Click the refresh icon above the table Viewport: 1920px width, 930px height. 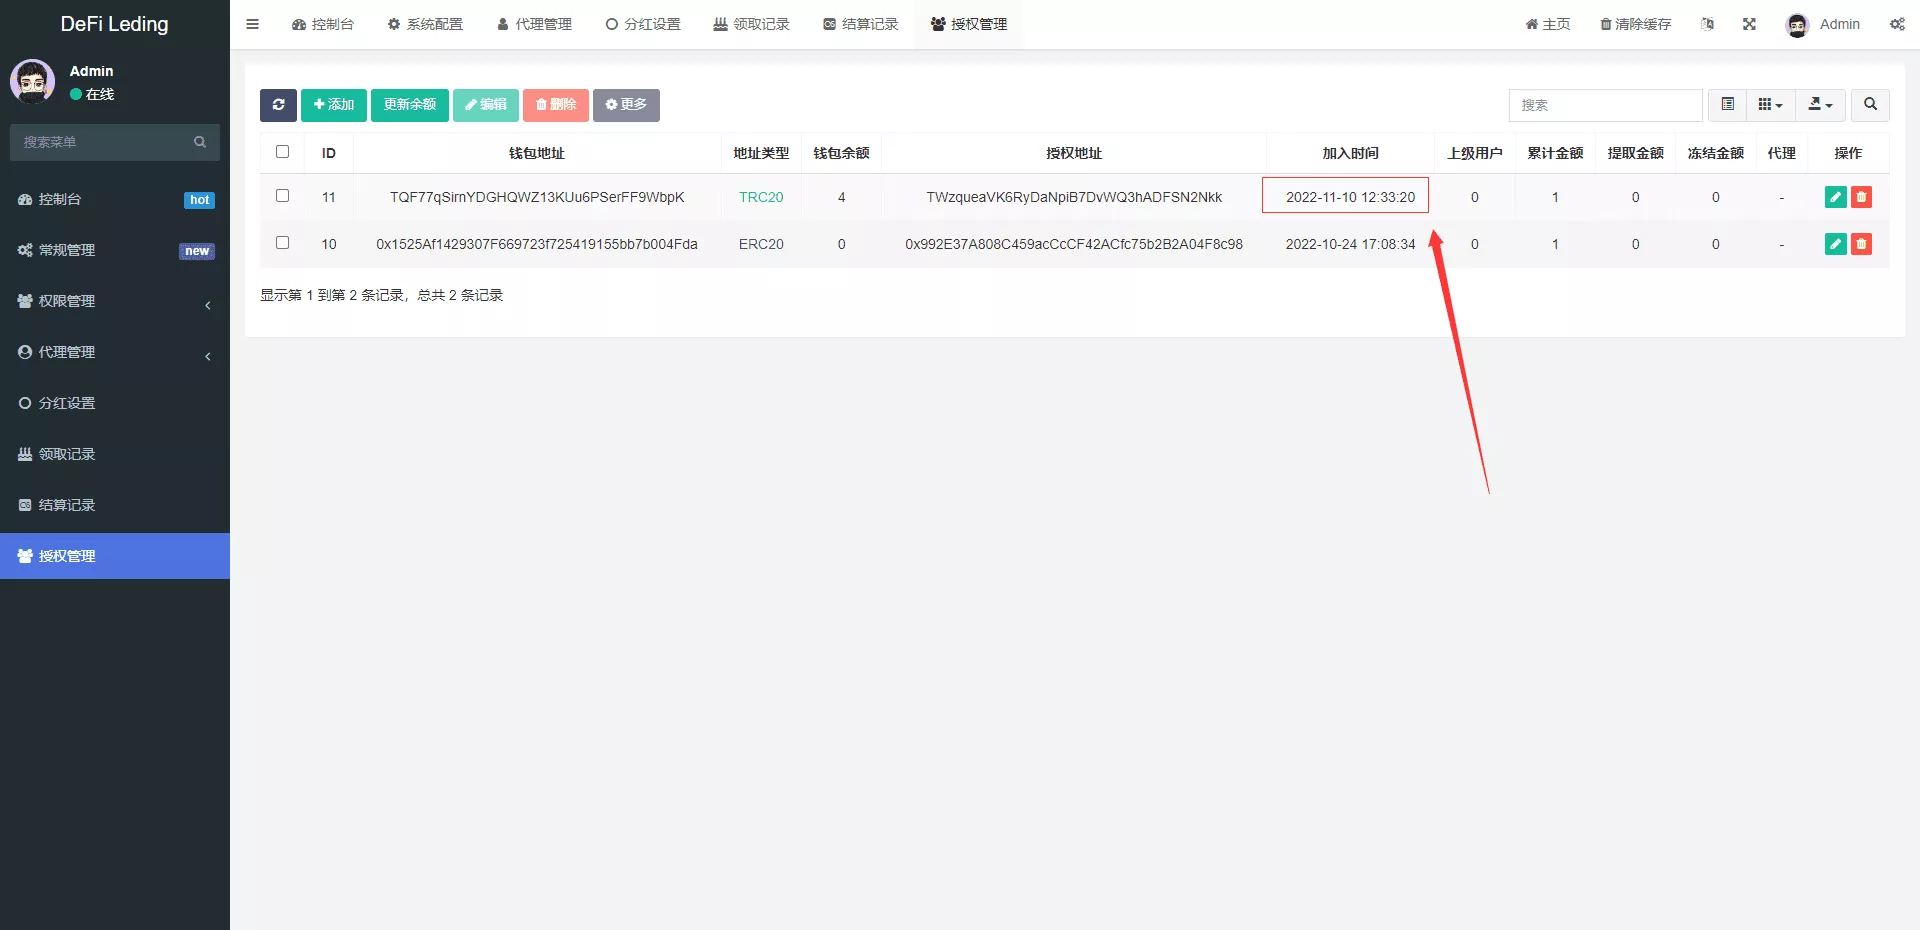(278, 105)
